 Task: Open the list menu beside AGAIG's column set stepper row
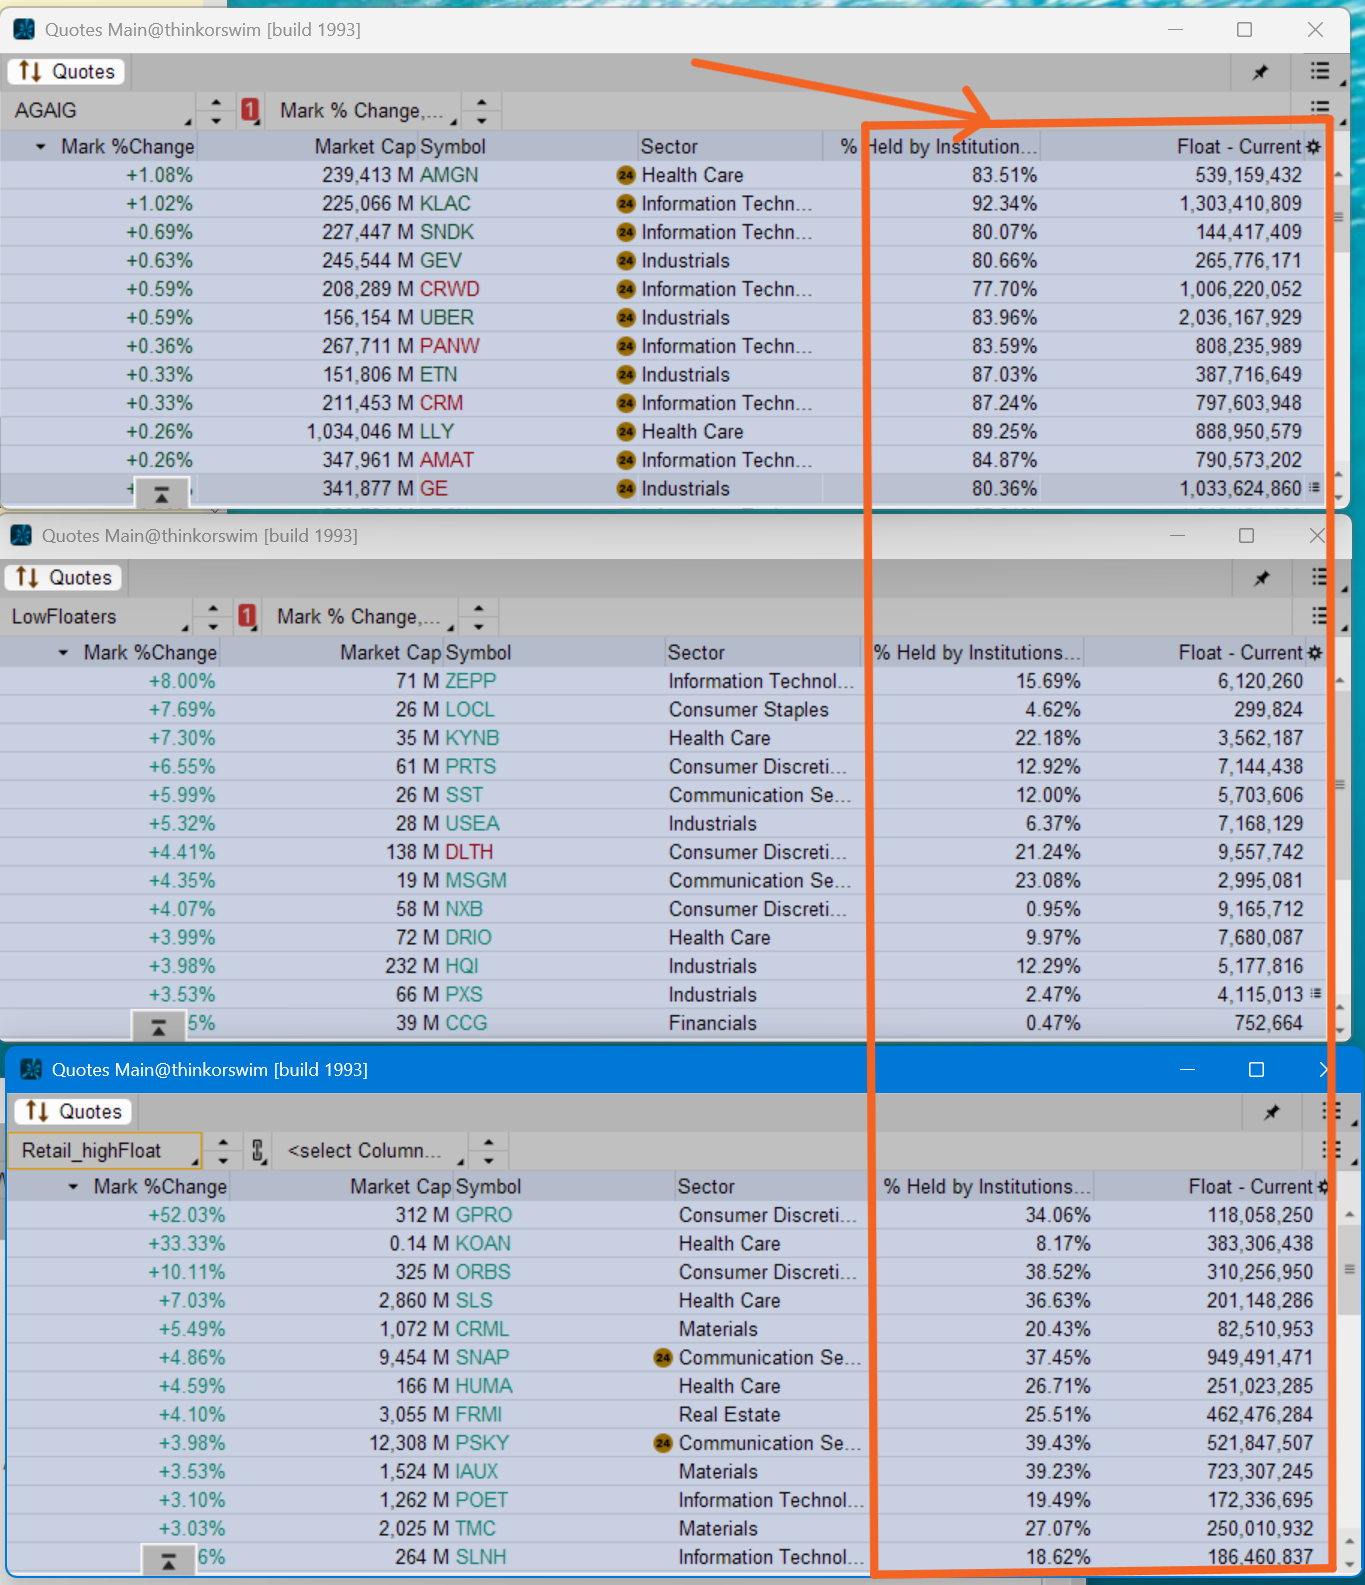coord(1320,108)
